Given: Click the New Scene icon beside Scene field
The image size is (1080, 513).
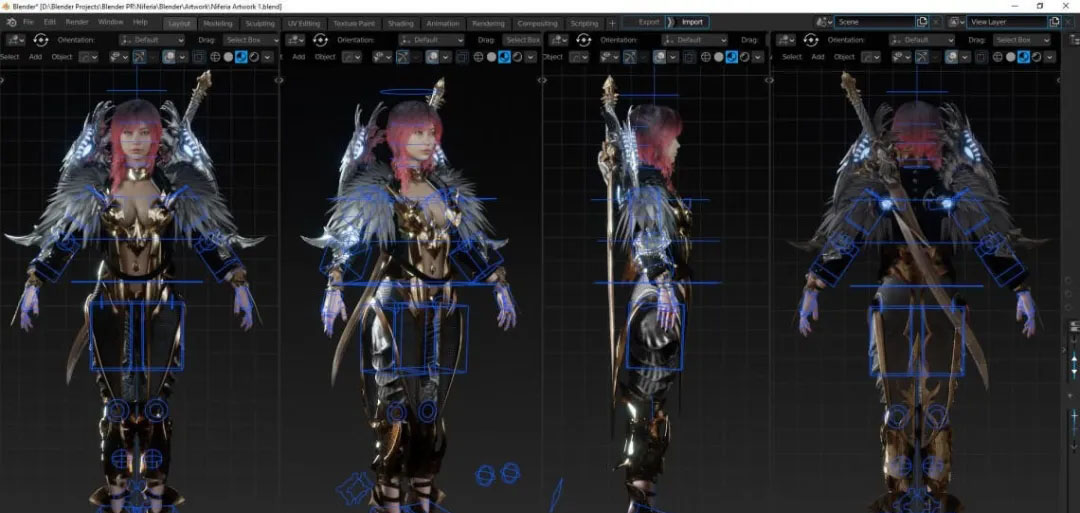Looking at the screenshot, I should pyautogui.click(x=922, y=22).
